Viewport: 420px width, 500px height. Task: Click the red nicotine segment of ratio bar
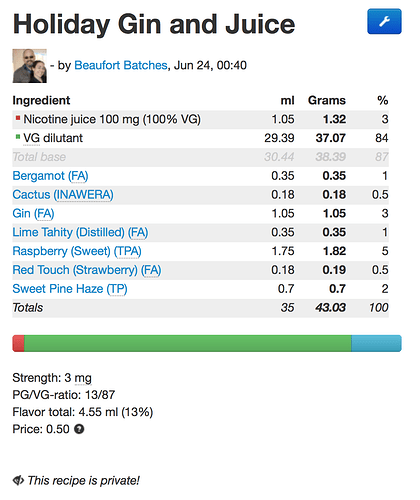pos(18,343)
